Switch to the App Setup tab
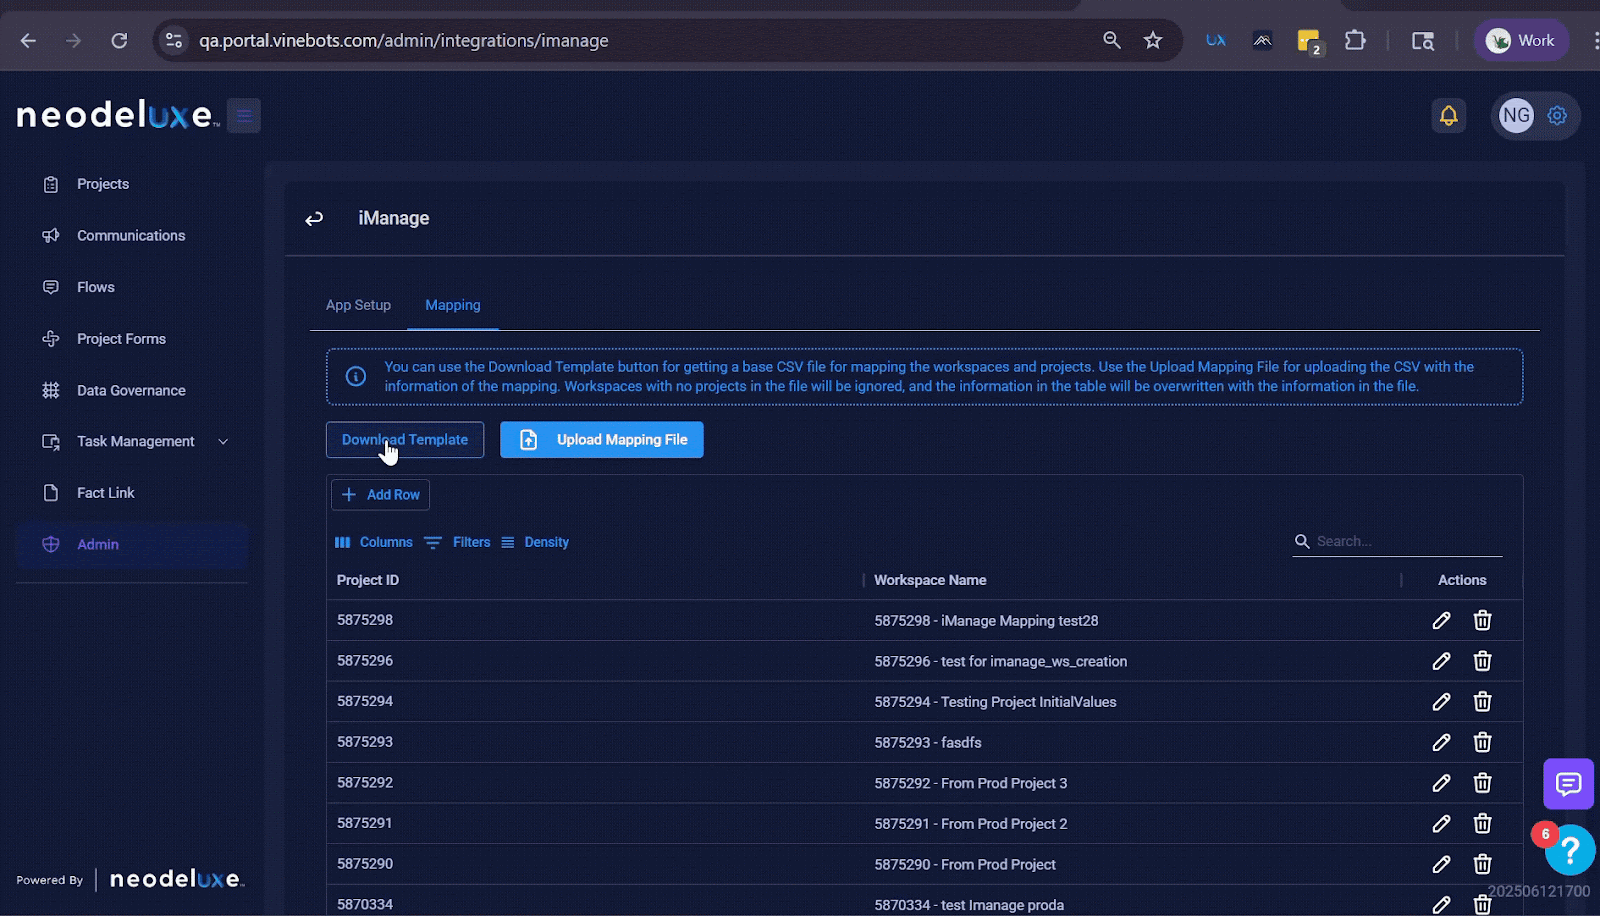The width and height of the screenshot is (1600, 916). 358,305
